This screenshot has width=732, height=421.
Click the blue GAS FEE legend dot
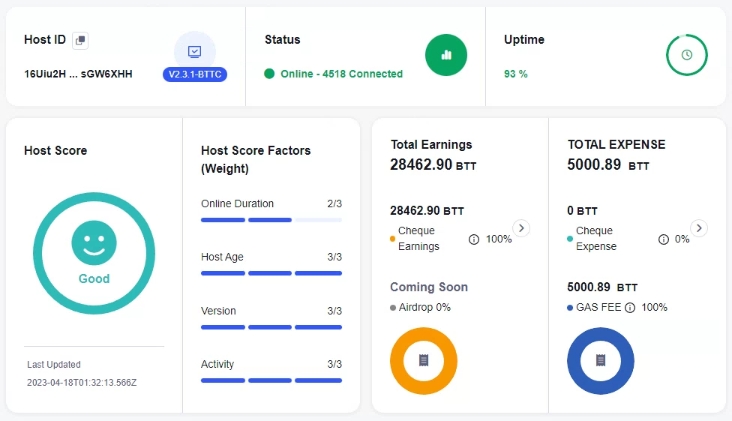click(x=570, y=308)
